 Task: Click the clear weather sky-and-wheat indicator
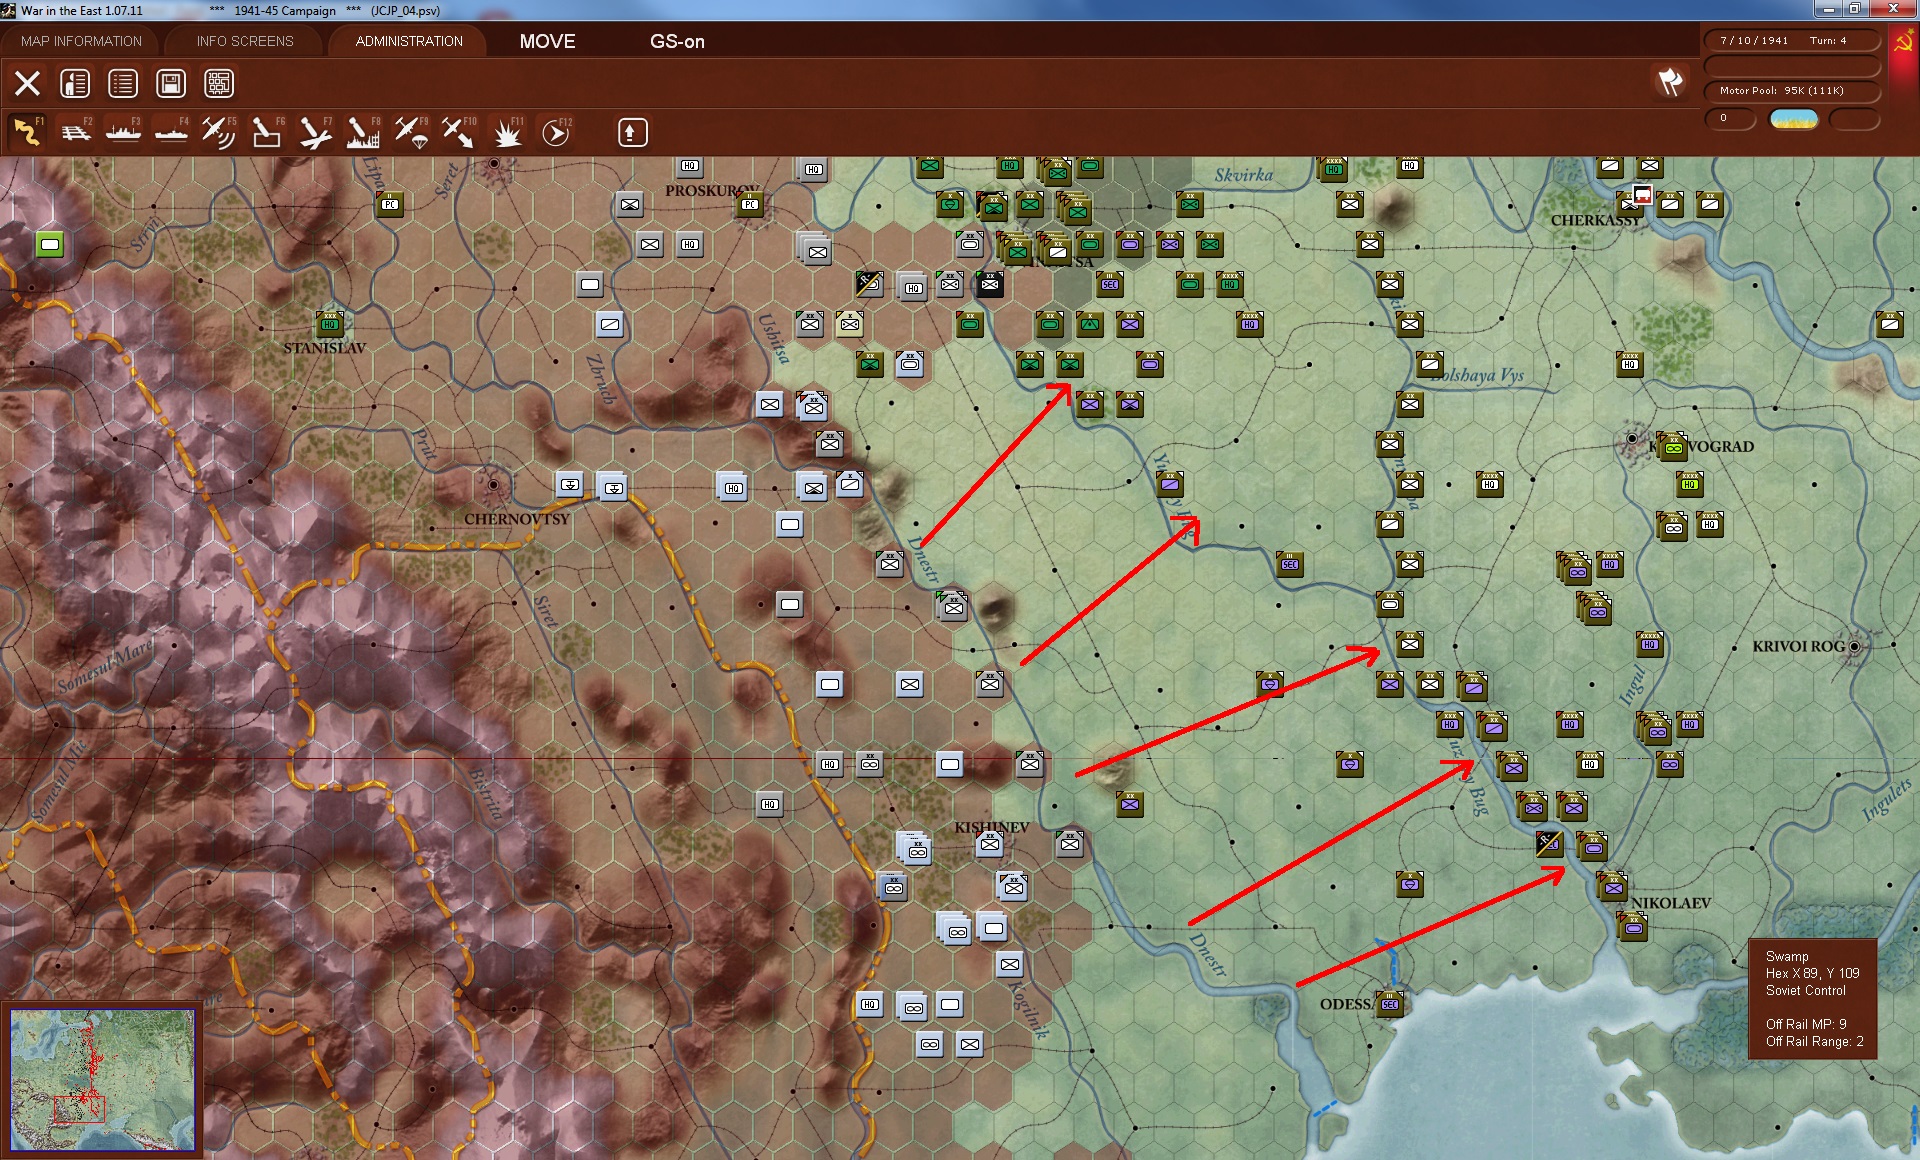[x=1793, y=119]
